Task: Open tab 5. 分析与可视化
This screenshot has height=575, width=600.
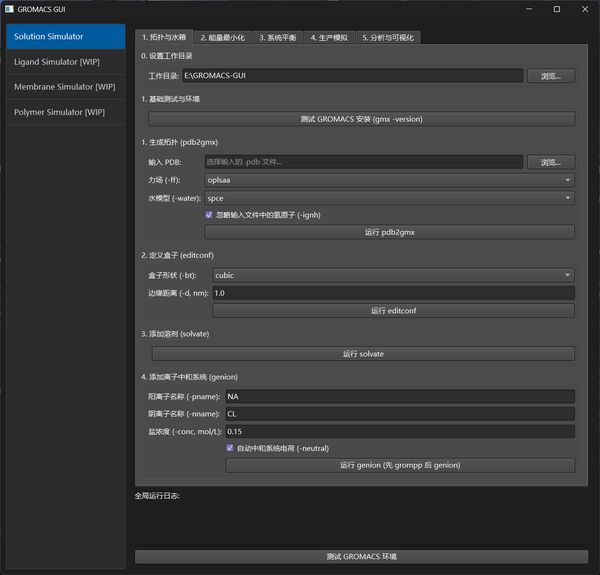Action: [x=388, y=37]
